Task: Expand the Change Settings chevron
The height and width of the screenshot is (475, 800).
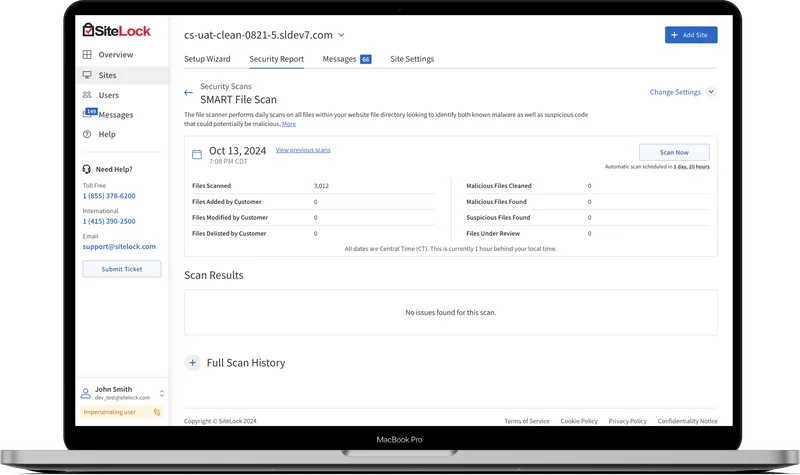Action: click(x=711, y=92)
